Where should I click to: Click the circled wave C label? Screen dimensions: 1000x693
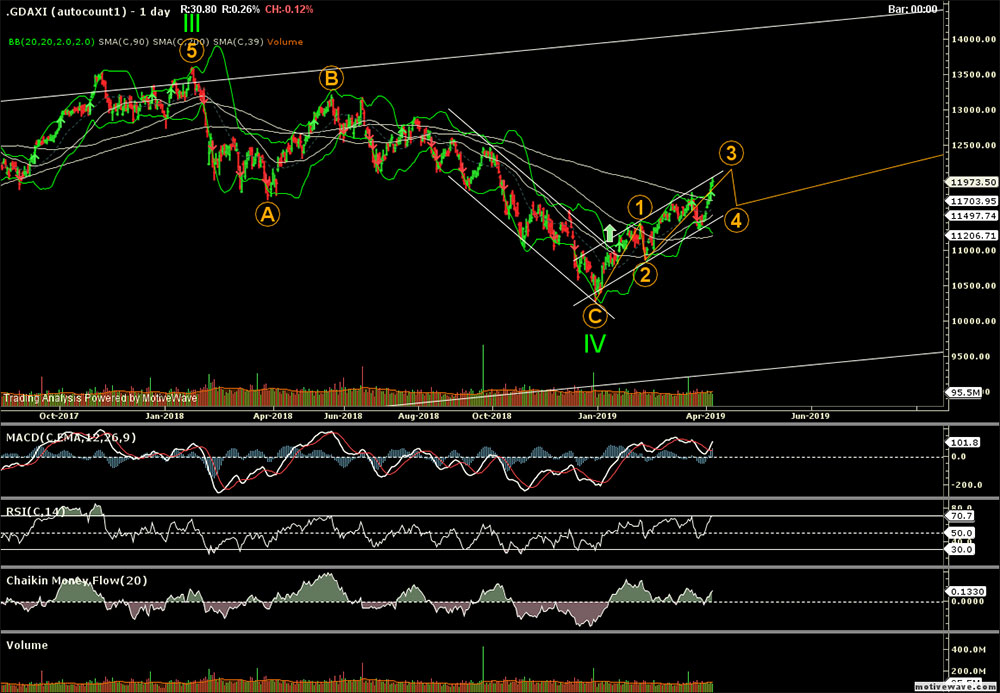[x=594, y=316]
